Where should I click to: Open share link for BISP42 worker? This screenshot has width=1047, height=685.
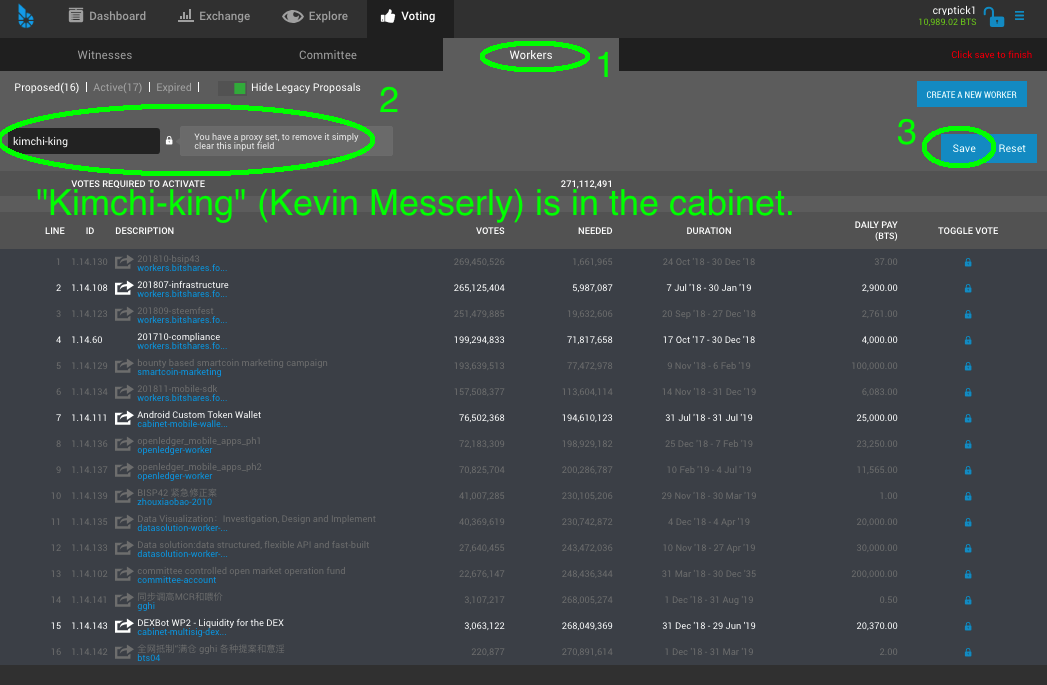pos(124,497)
